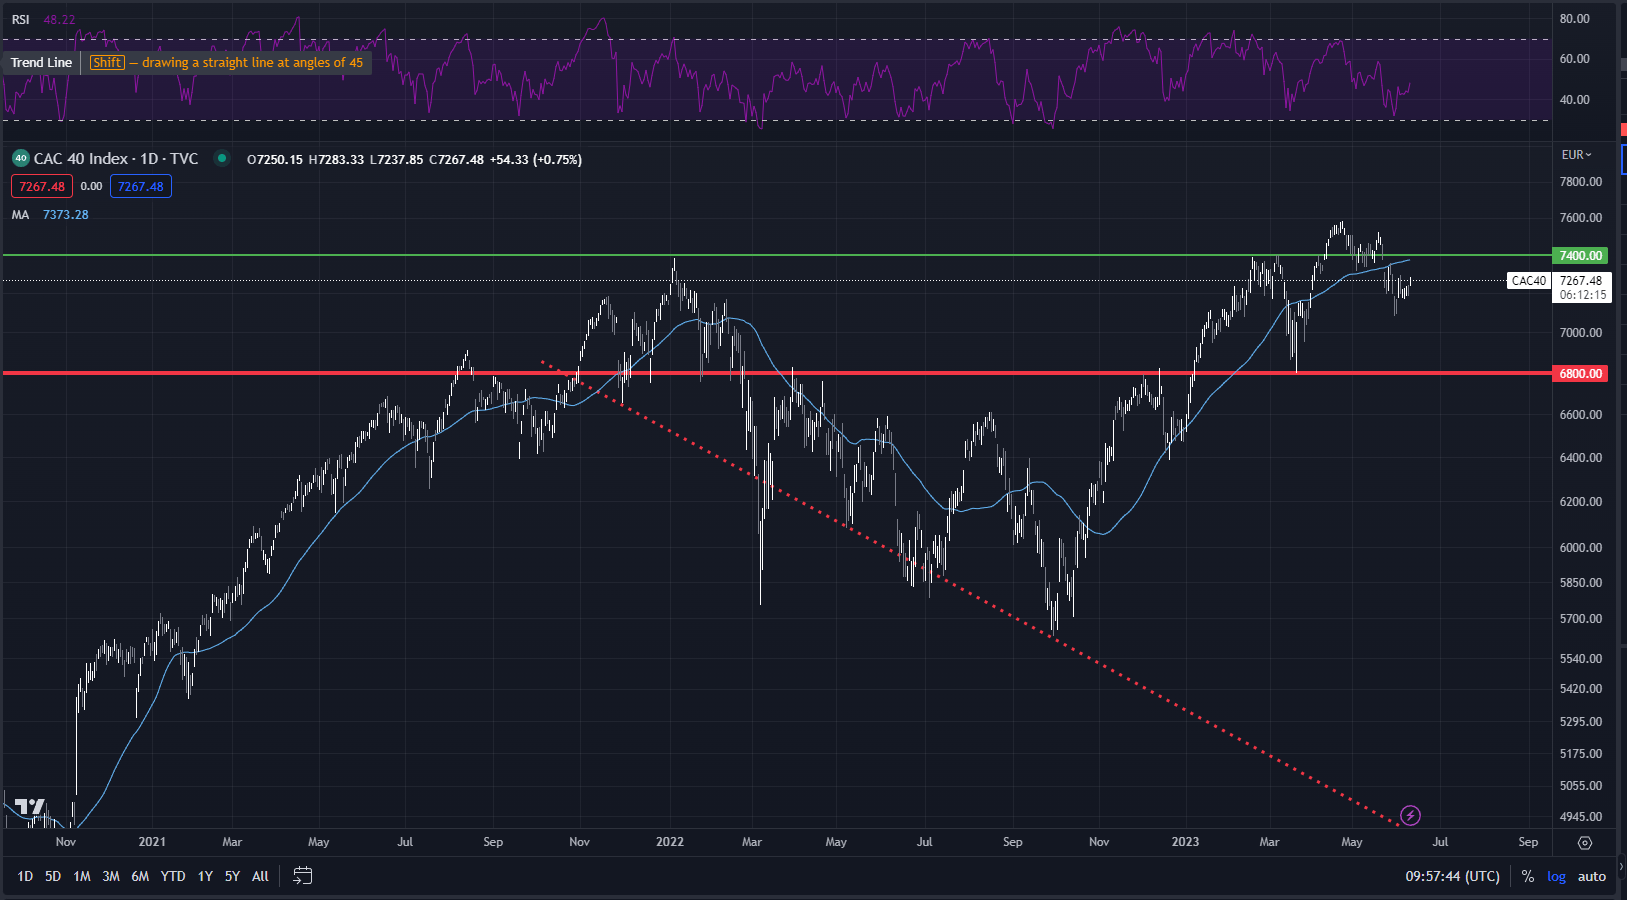Select the MA indicator legend label
This screenshot has width=1627, height=900.
pos(20,215)
